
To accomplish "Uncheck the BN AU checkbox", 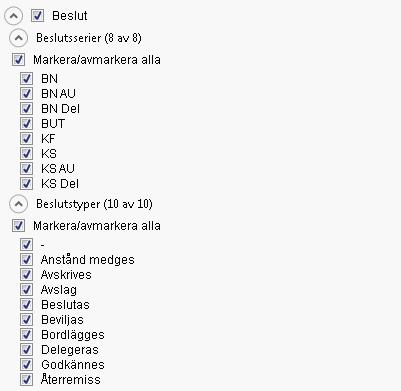I will pyautogui.click(x=26, y=94).
